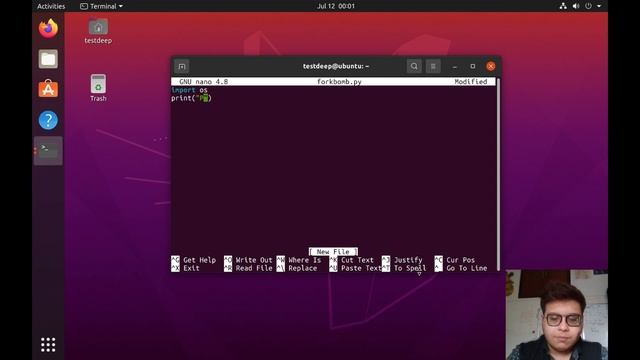Open the Files manager in dock

pyautogui.click(x=48, y=59)
